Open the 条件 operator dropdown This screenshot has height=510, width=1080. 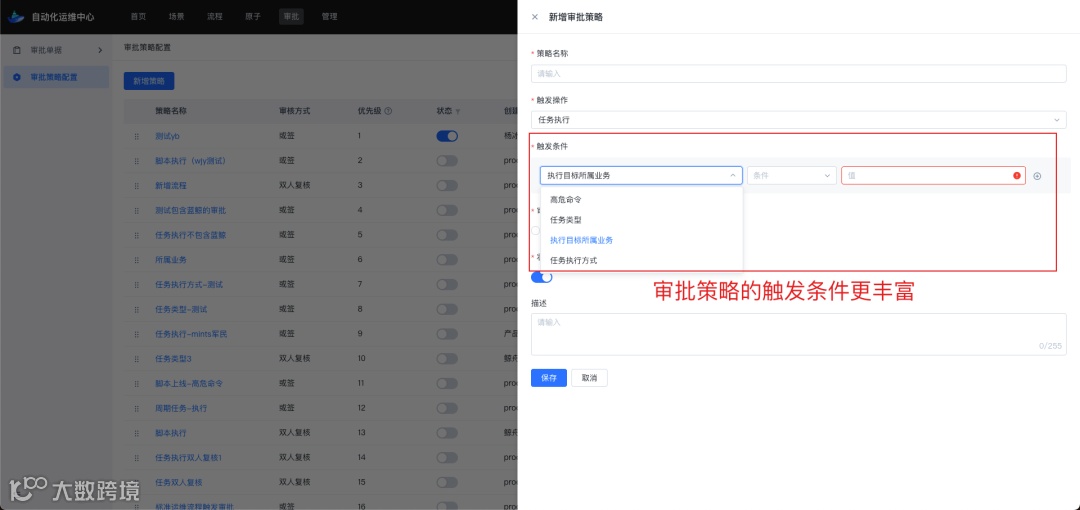[x=791, y=176]
